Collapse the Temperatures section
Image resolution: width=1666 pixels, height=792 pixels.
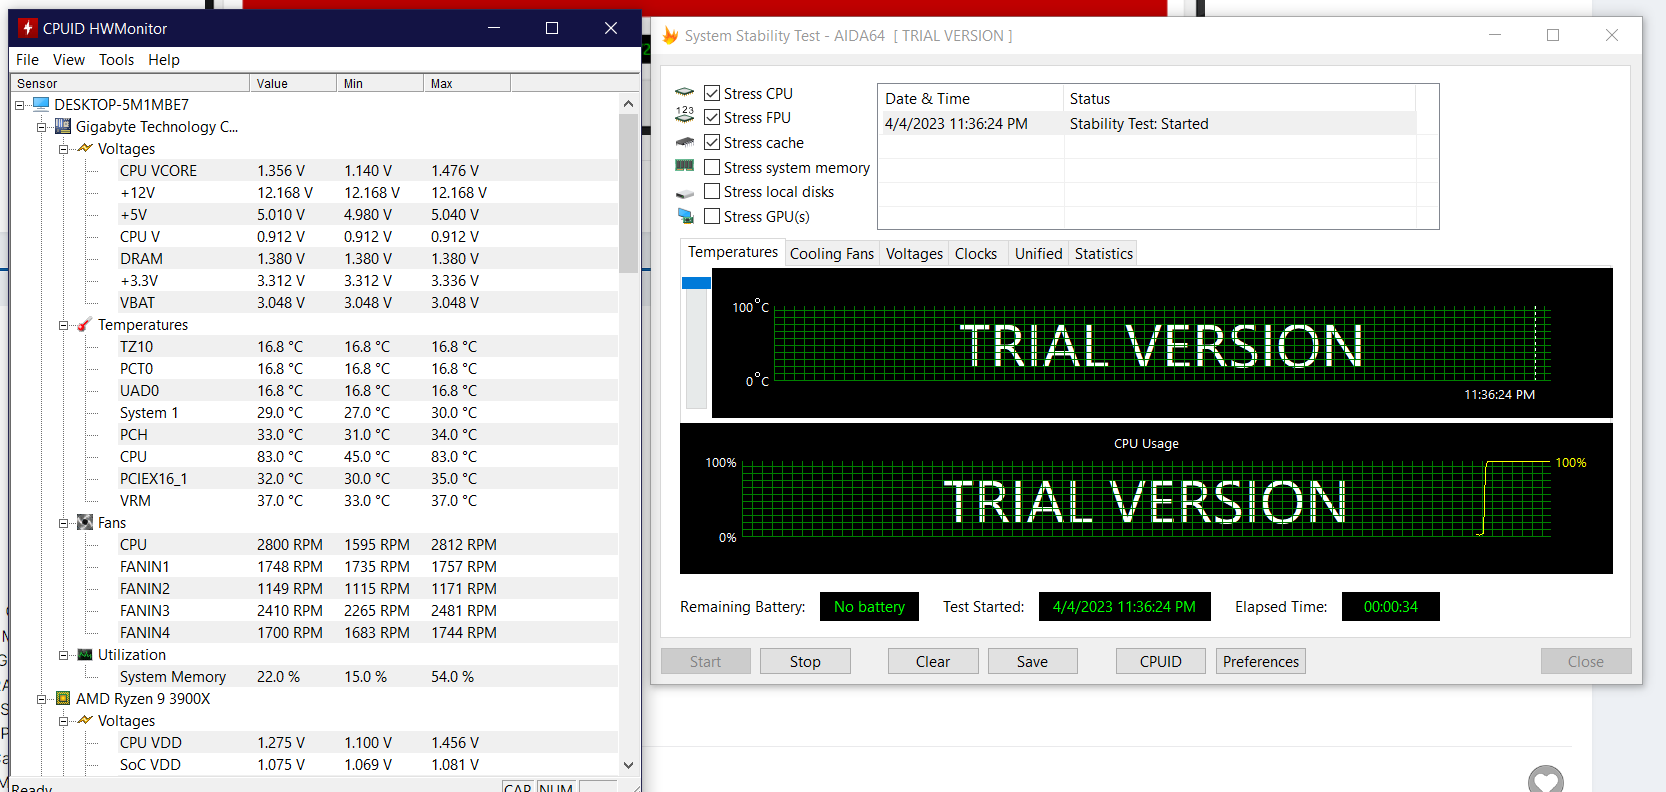(x=63, y=325)
